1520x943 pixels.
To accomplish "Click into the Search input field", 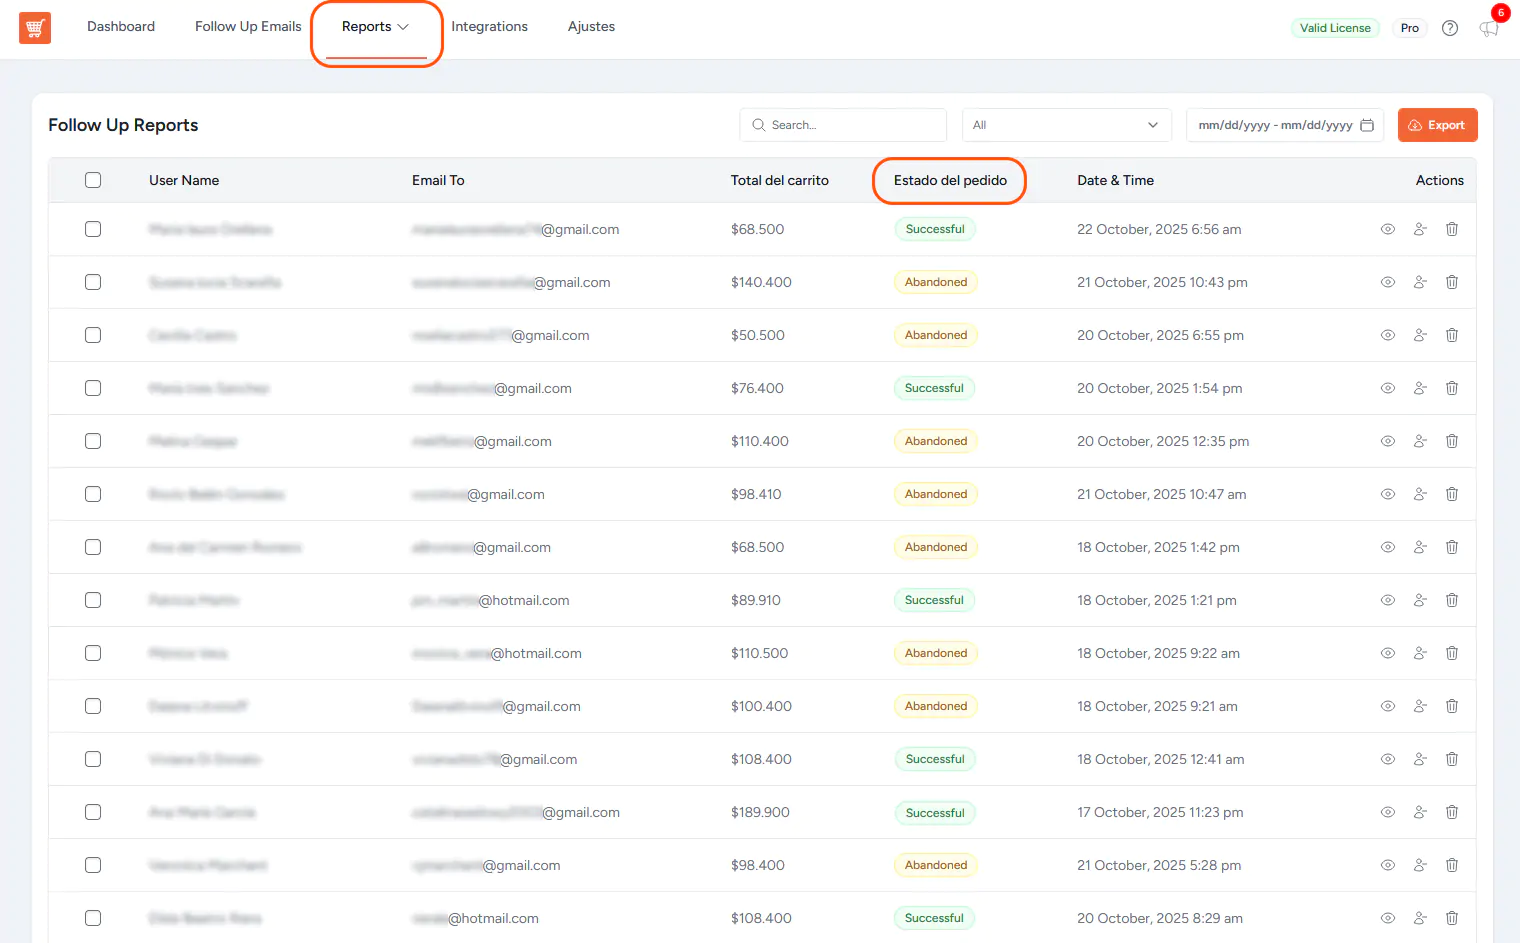I will click(850, 125).
